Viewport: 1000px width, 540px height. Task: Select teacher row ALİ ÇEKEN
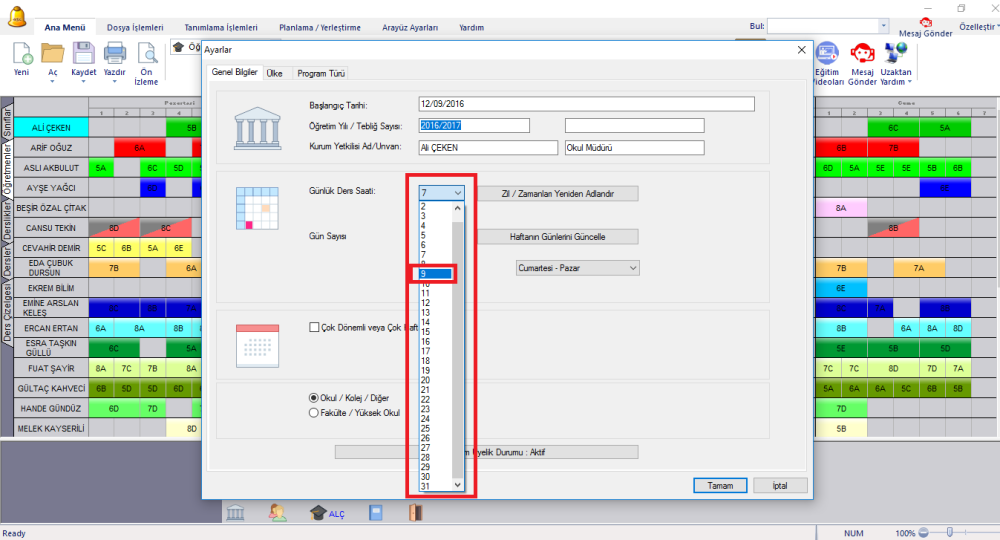(51, 128)
